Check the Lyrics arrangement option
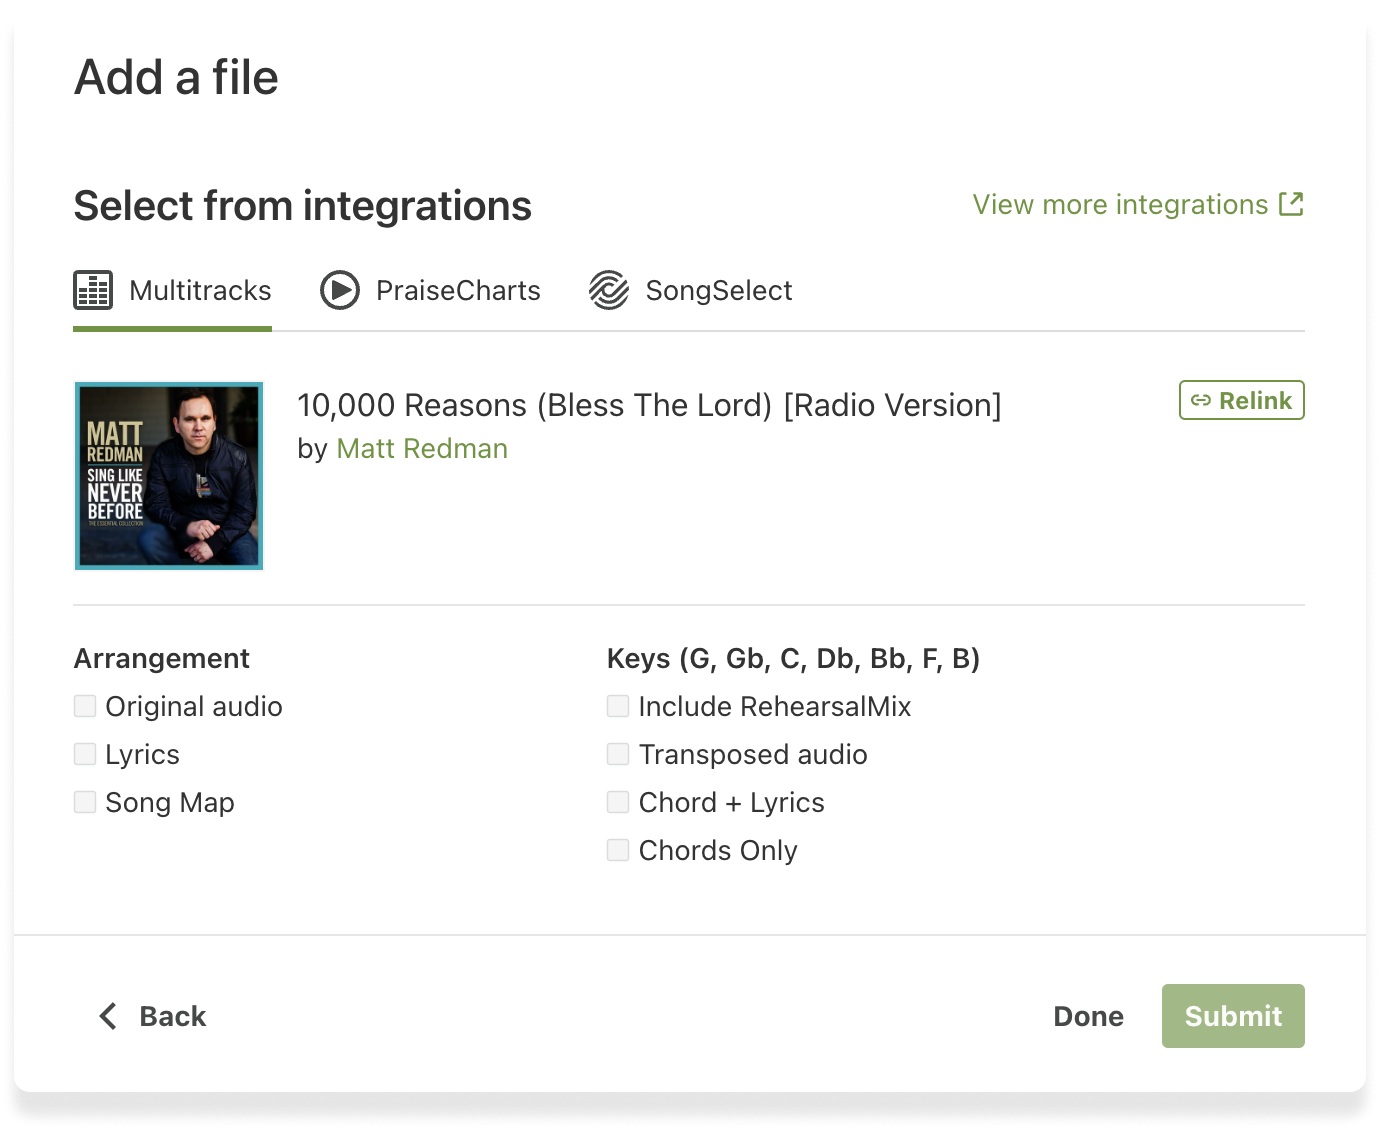Image resolution: width=1380 pixels, height=1130 pixels. click(85, 755)
